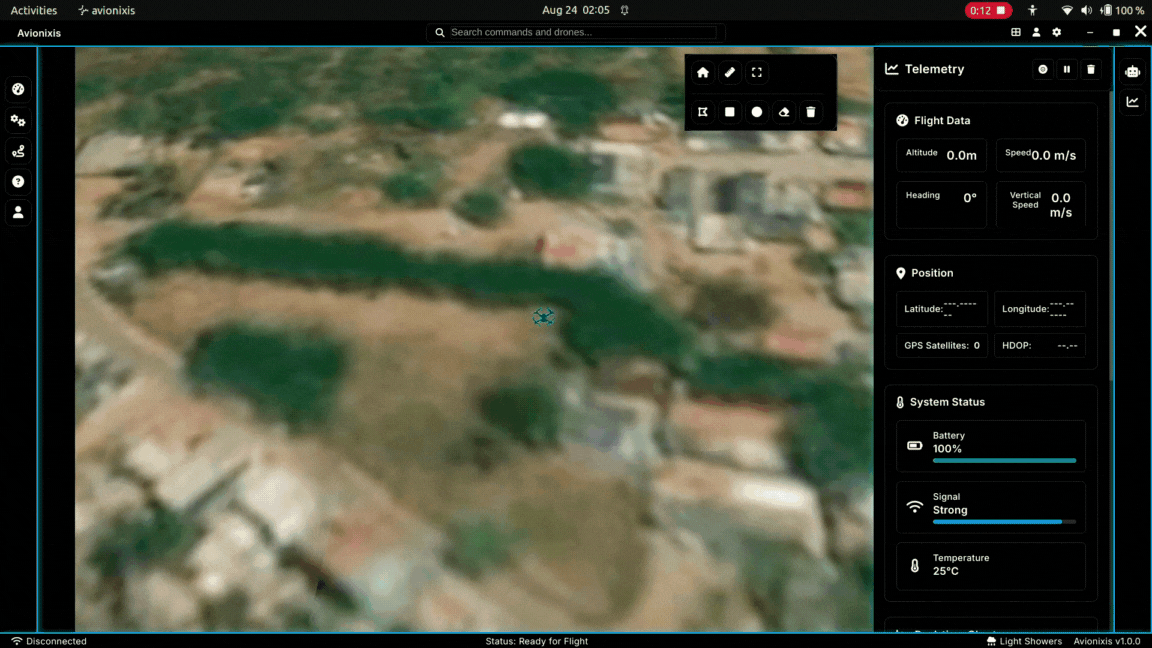Viewport: 1152px width, 648px height.
Task: Activate the eraser tool on map
Action: [784, 112]
